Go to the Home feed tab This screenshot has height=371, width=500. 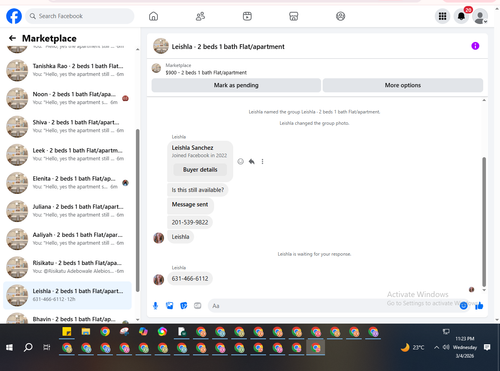[x=153, y=16]
